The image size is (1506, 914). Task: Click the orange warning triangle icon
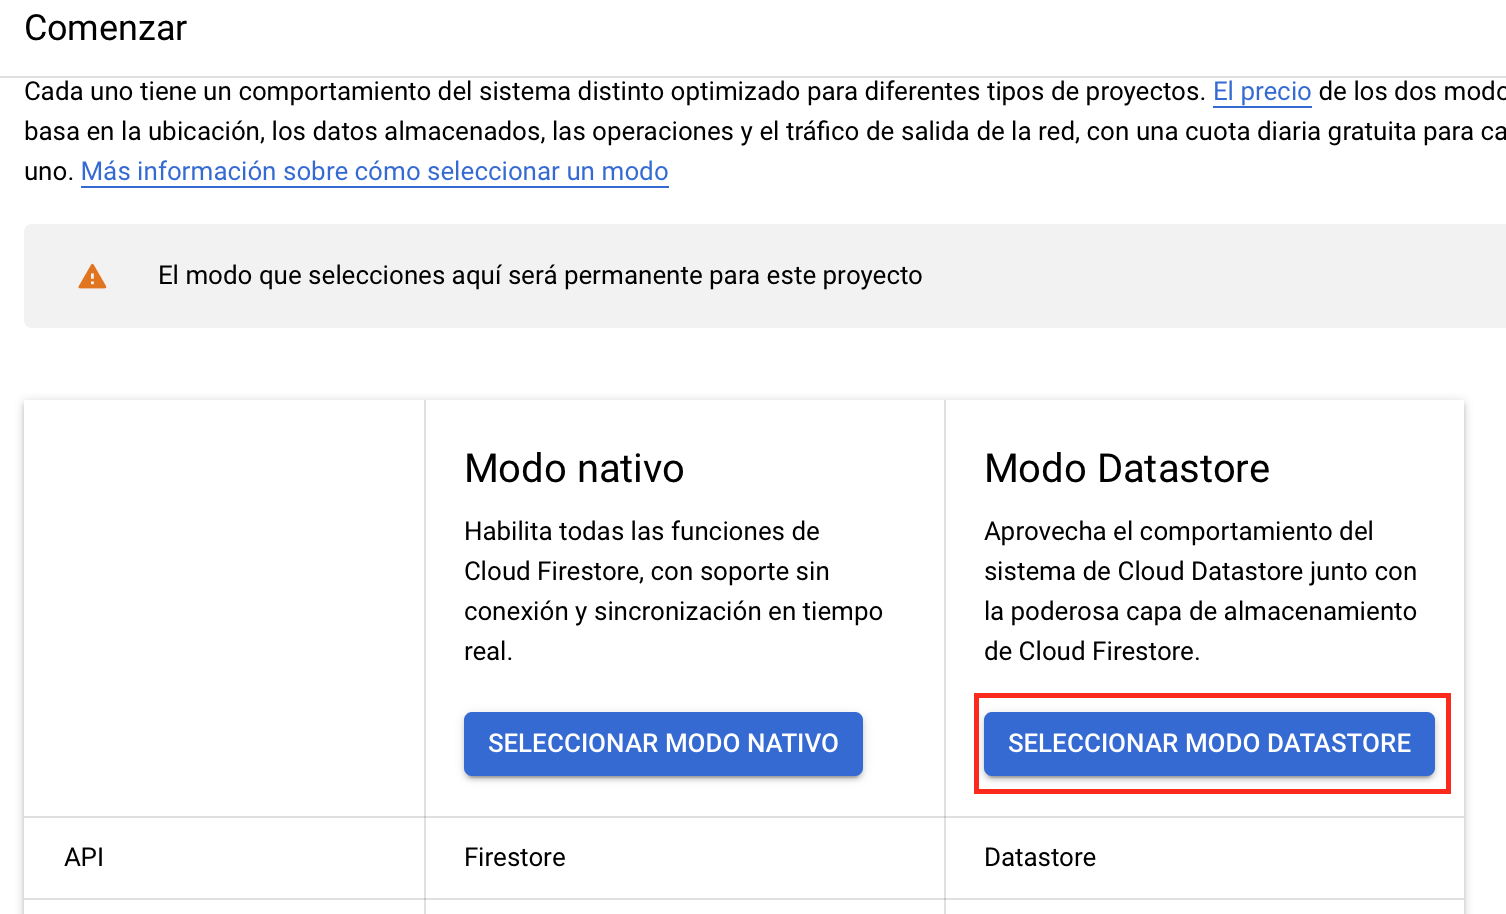92,276
